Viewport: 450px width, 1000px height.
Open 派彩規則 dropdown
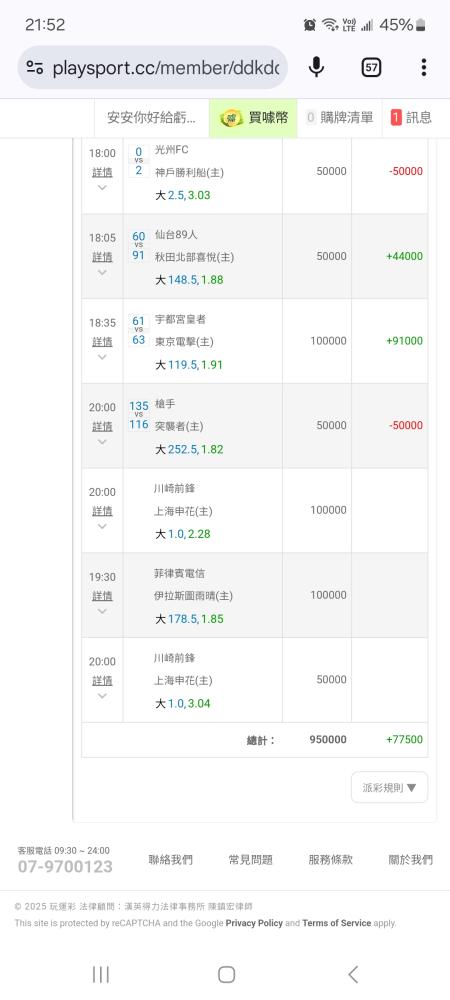point(389,788)
